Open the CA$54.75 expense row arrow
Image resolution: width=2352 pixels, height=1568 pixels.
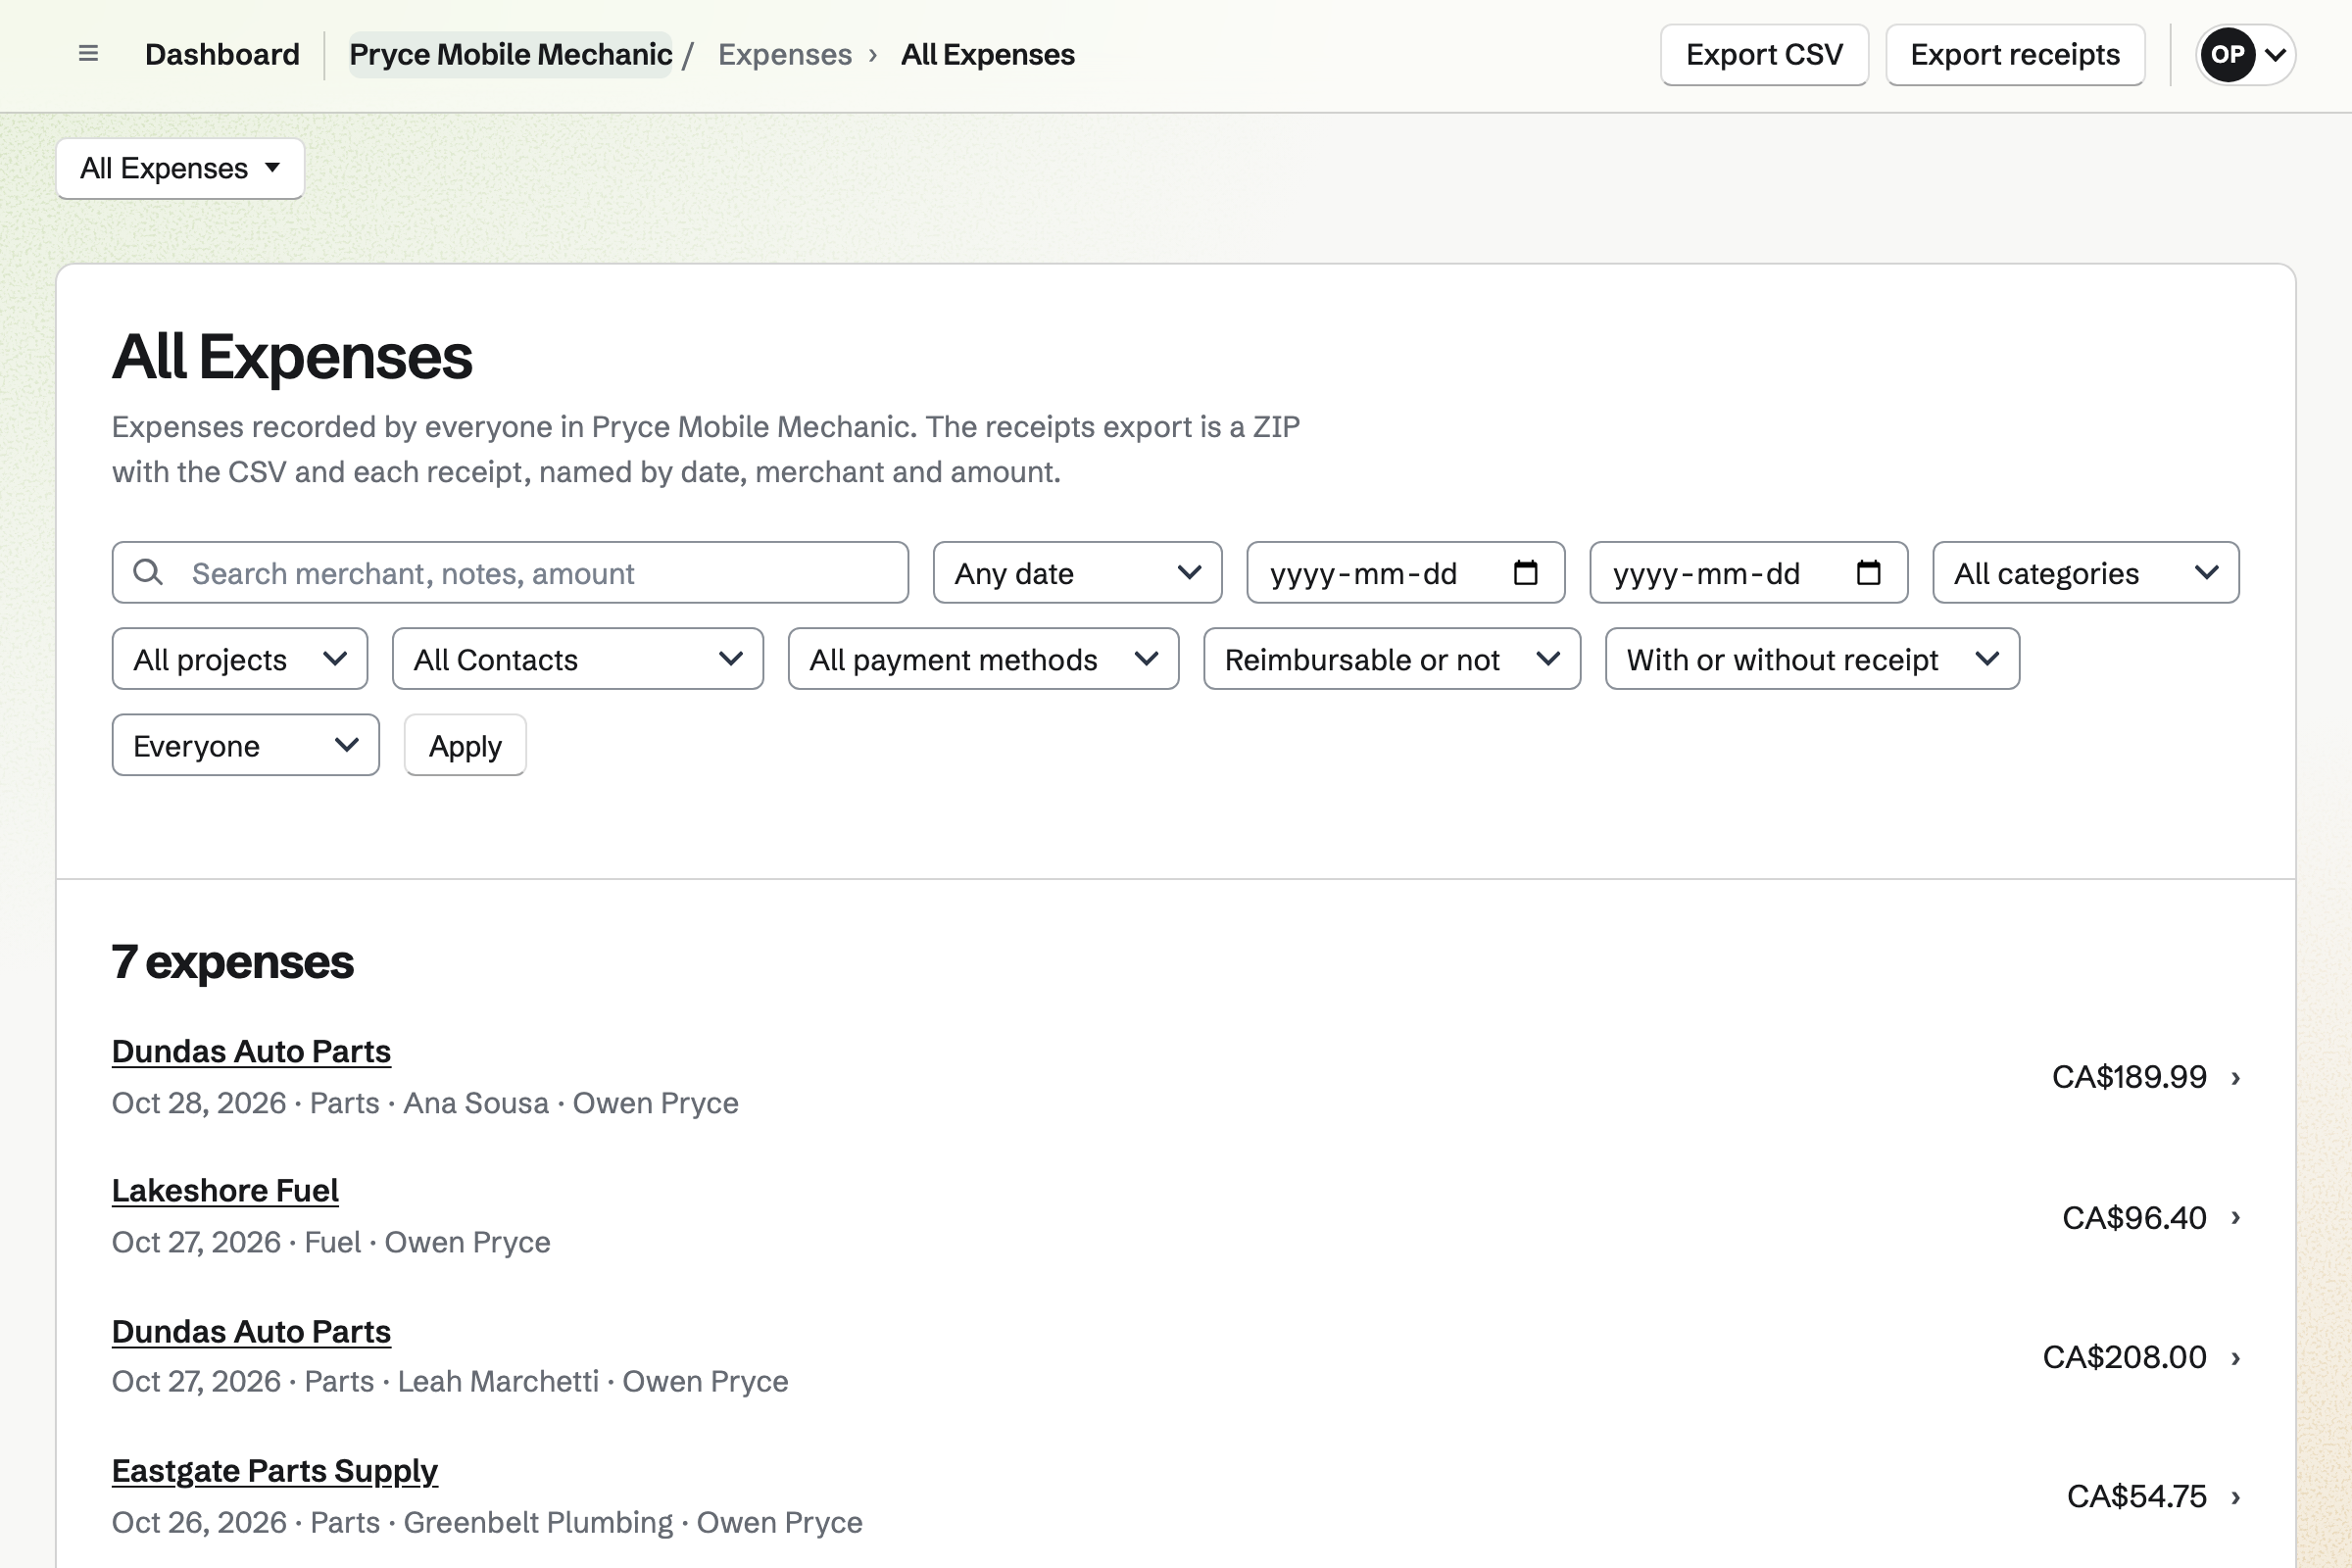click(2236, 1497)
